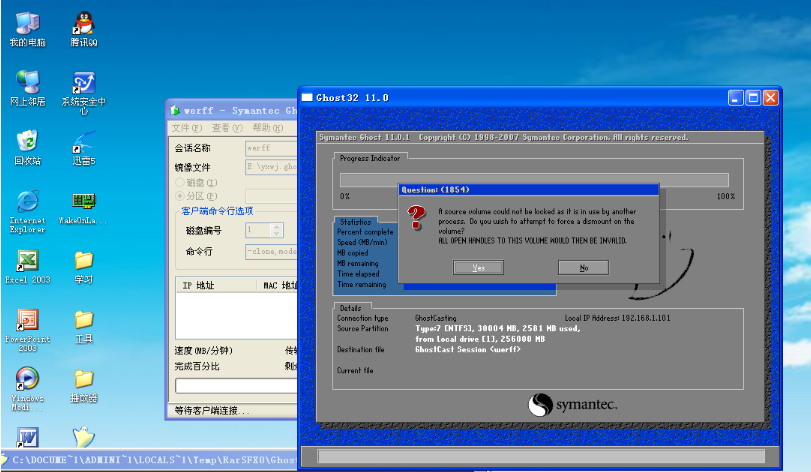Click the Time remaining statistics row
Image resolution: width=811 pixels, height=472 pixels.
point(362,284)
